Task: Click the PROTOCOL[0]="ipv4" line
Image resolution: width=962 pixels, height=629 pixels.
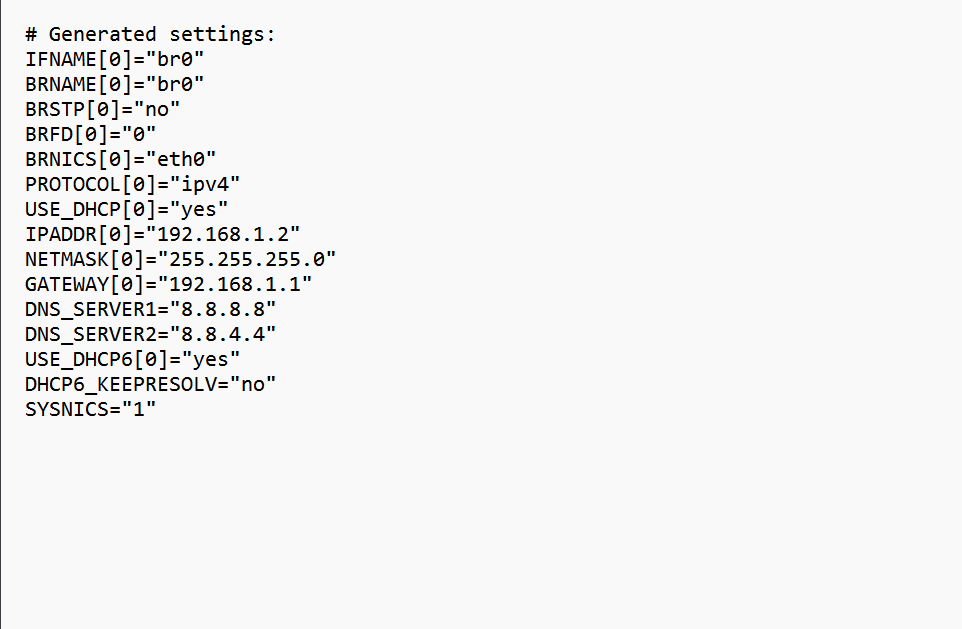Action: pos(133,185)
